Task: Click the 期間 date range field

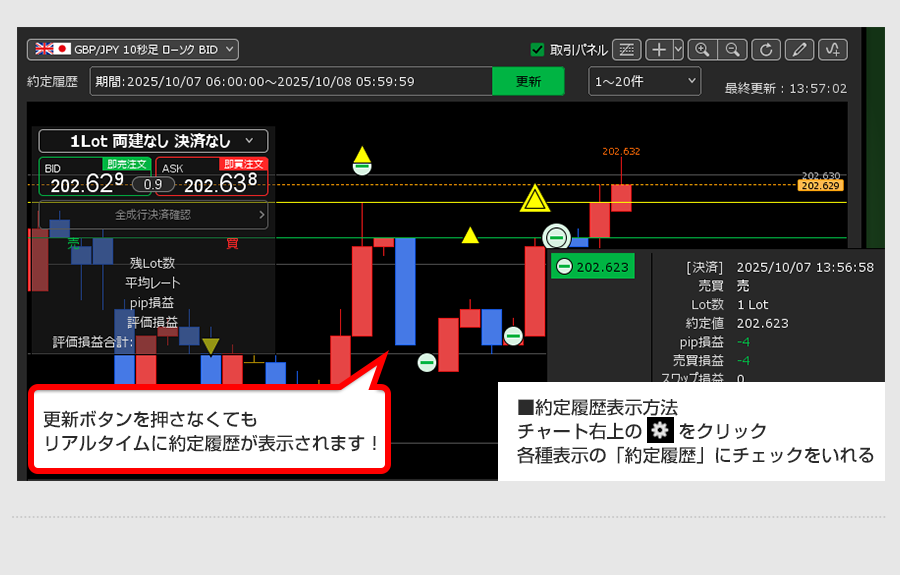Action: (290, 81)
